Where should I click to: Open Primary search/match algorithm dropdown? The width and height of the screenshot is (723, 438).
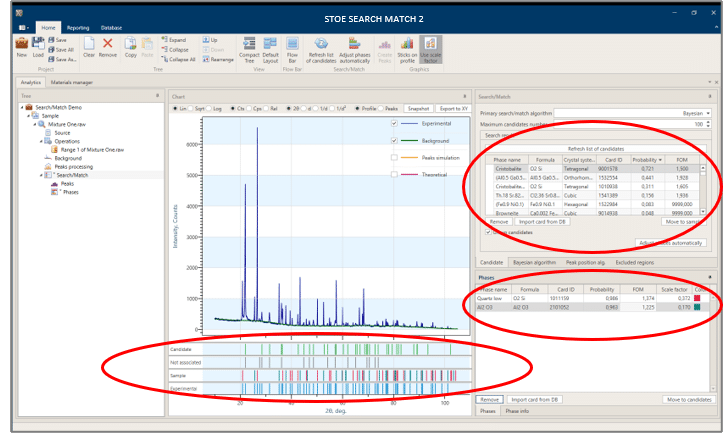[x=708, y=113]
